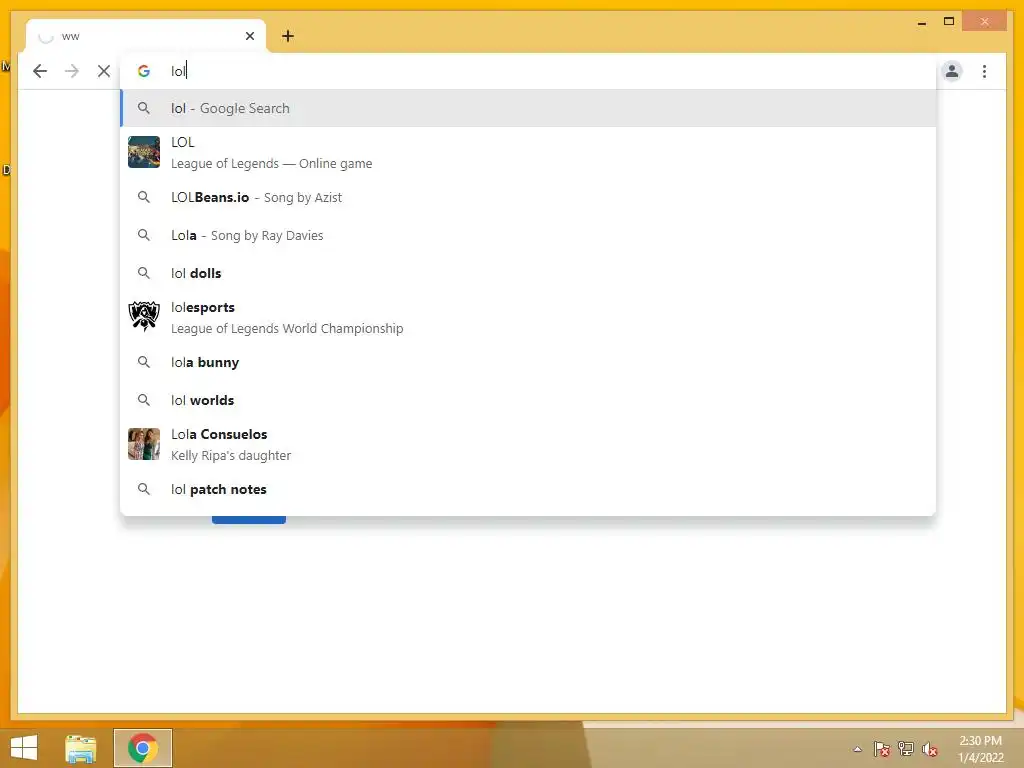Open a new tab with plus button
The image size is (1024, 768).
point(288,36)
